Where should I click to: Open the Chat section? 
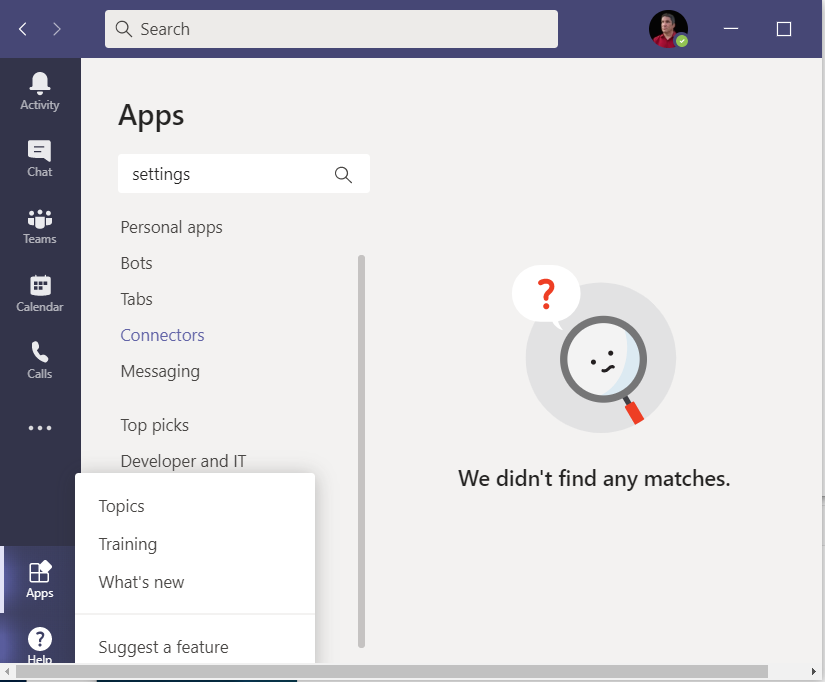click(x=40, y=158)
